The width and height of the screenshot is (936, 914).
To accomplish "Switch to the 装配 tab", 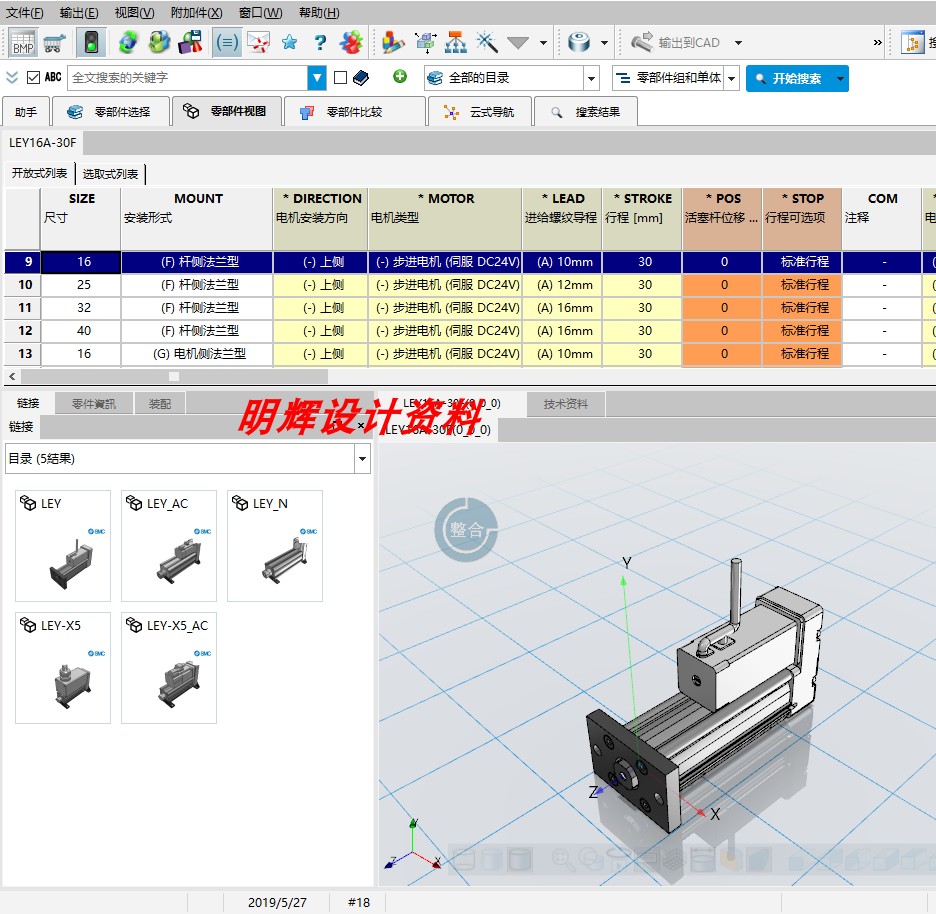I will click(x=159, y=404).
